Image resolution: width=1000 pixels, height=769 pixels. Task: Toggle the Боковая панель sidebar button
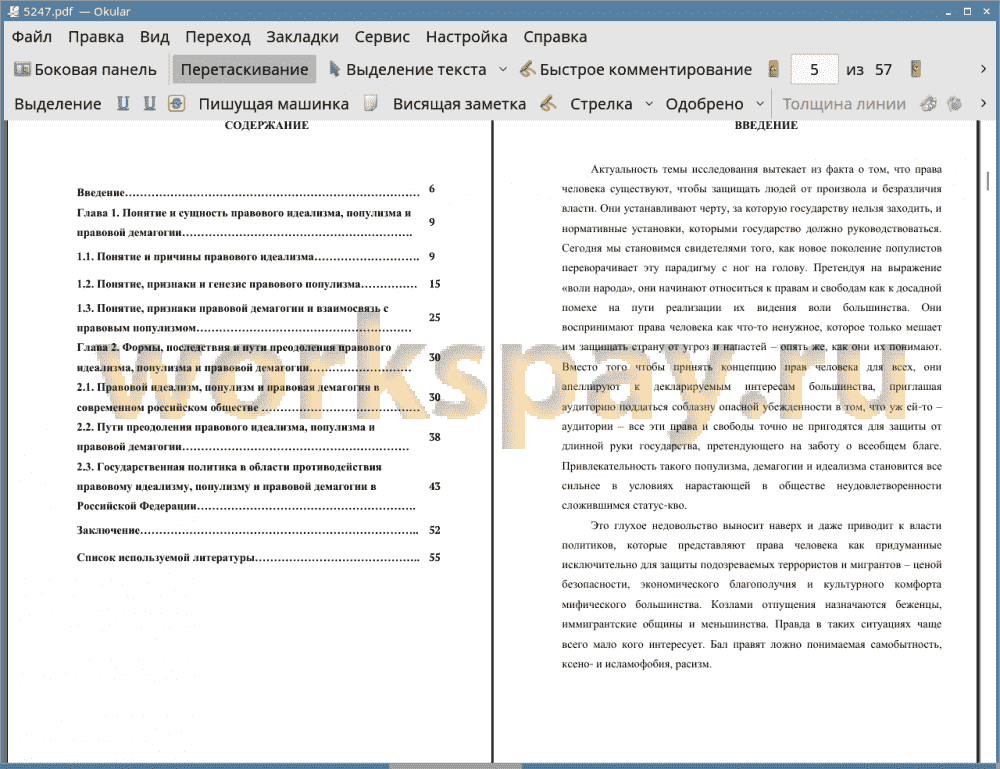(x=85, y=70)
